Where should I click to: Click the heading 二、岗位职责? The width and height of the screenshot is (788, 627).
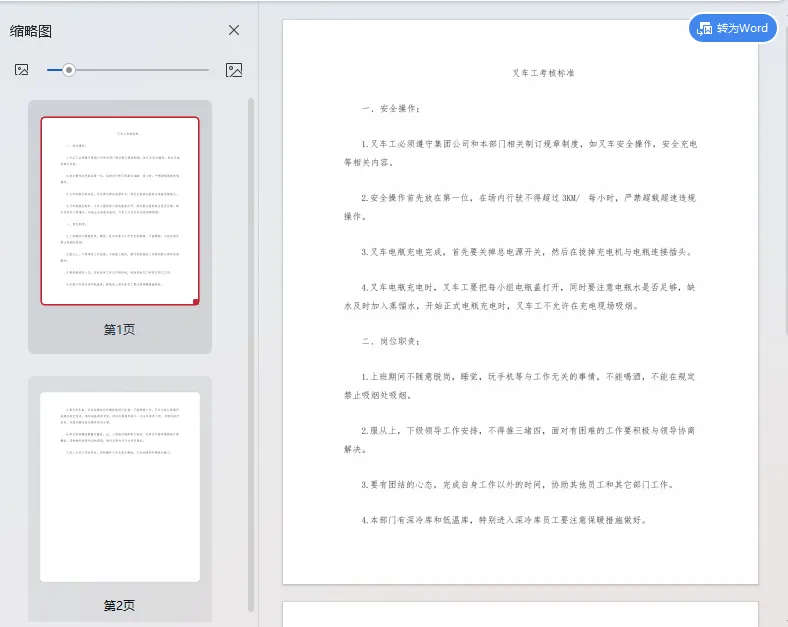pyautogui.click(x=391, y=341)
